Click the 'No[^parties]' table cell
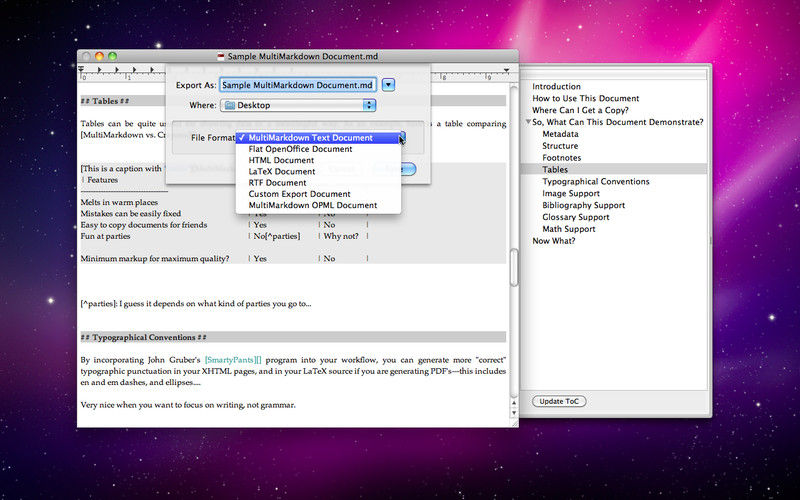Image resolution: width=800 pixels, height=500 pixels. click(277, 236)
